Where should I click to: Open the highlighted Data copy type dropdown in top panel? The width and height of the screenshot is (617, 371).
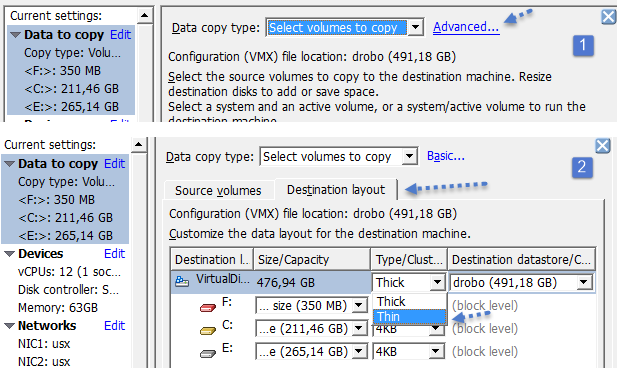[x=415, y=28]
